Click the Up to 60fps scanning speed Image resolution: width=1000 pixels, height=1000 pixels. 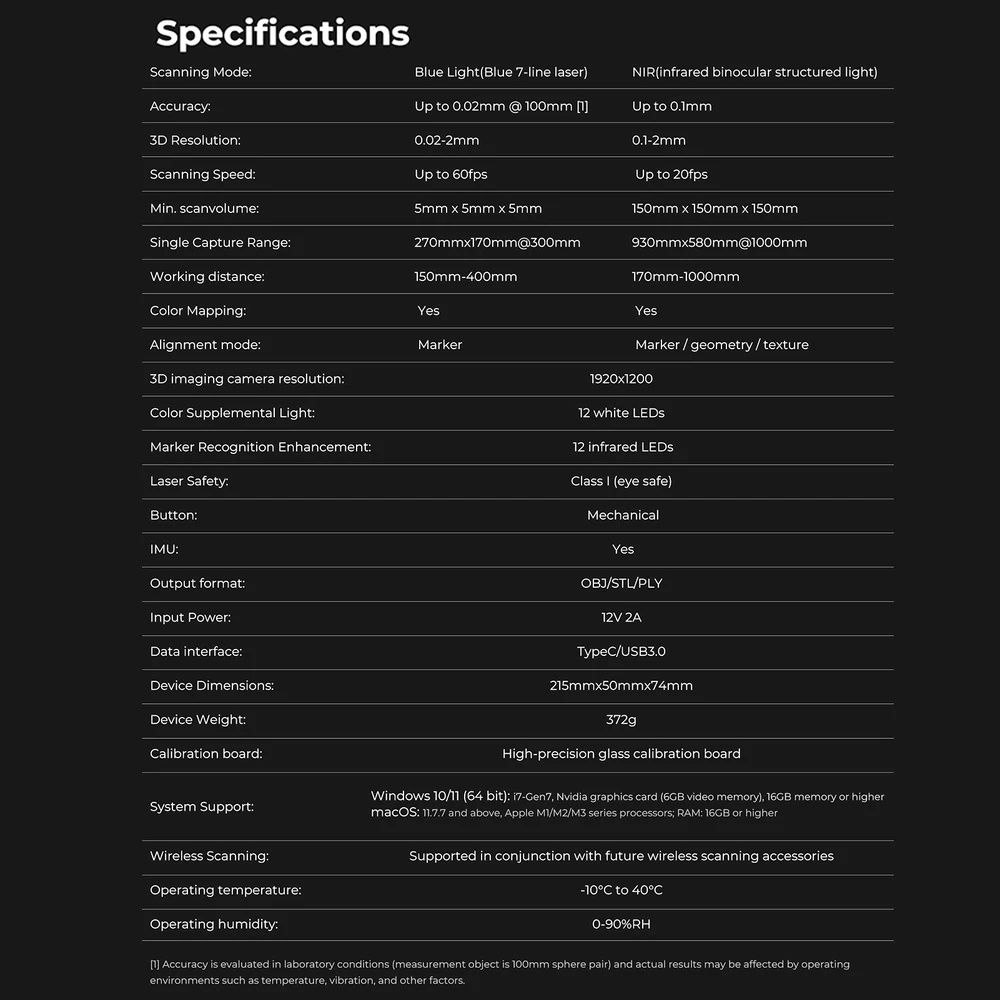450,174
